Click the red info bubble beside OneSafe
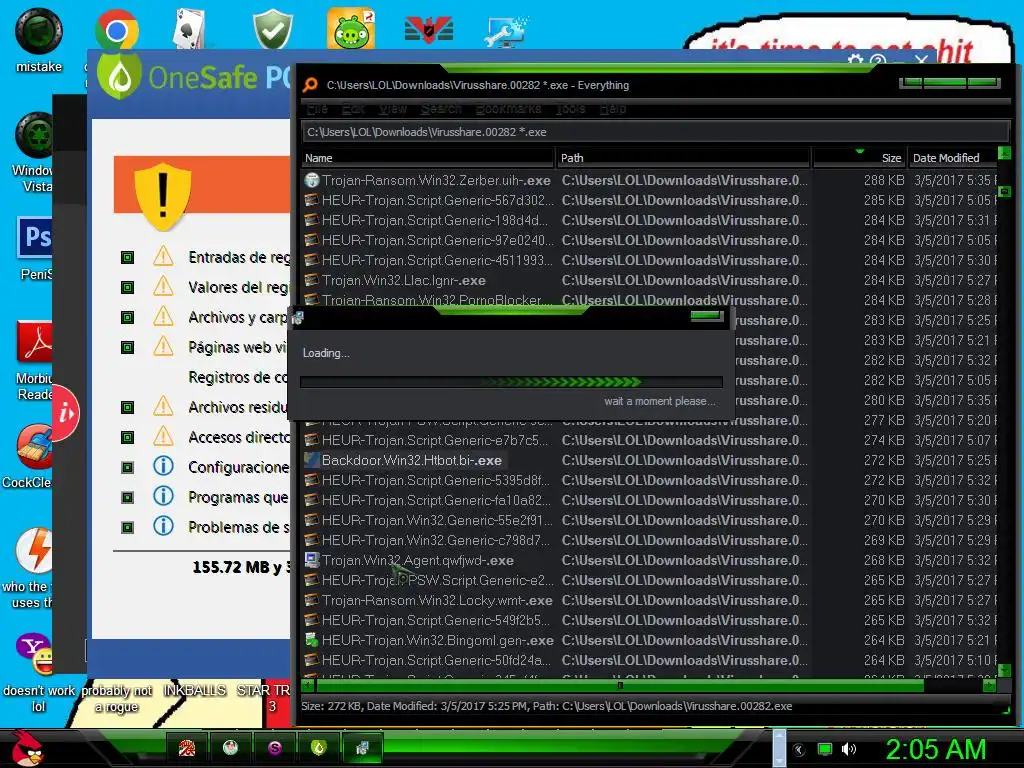 (x=65, y=413)
